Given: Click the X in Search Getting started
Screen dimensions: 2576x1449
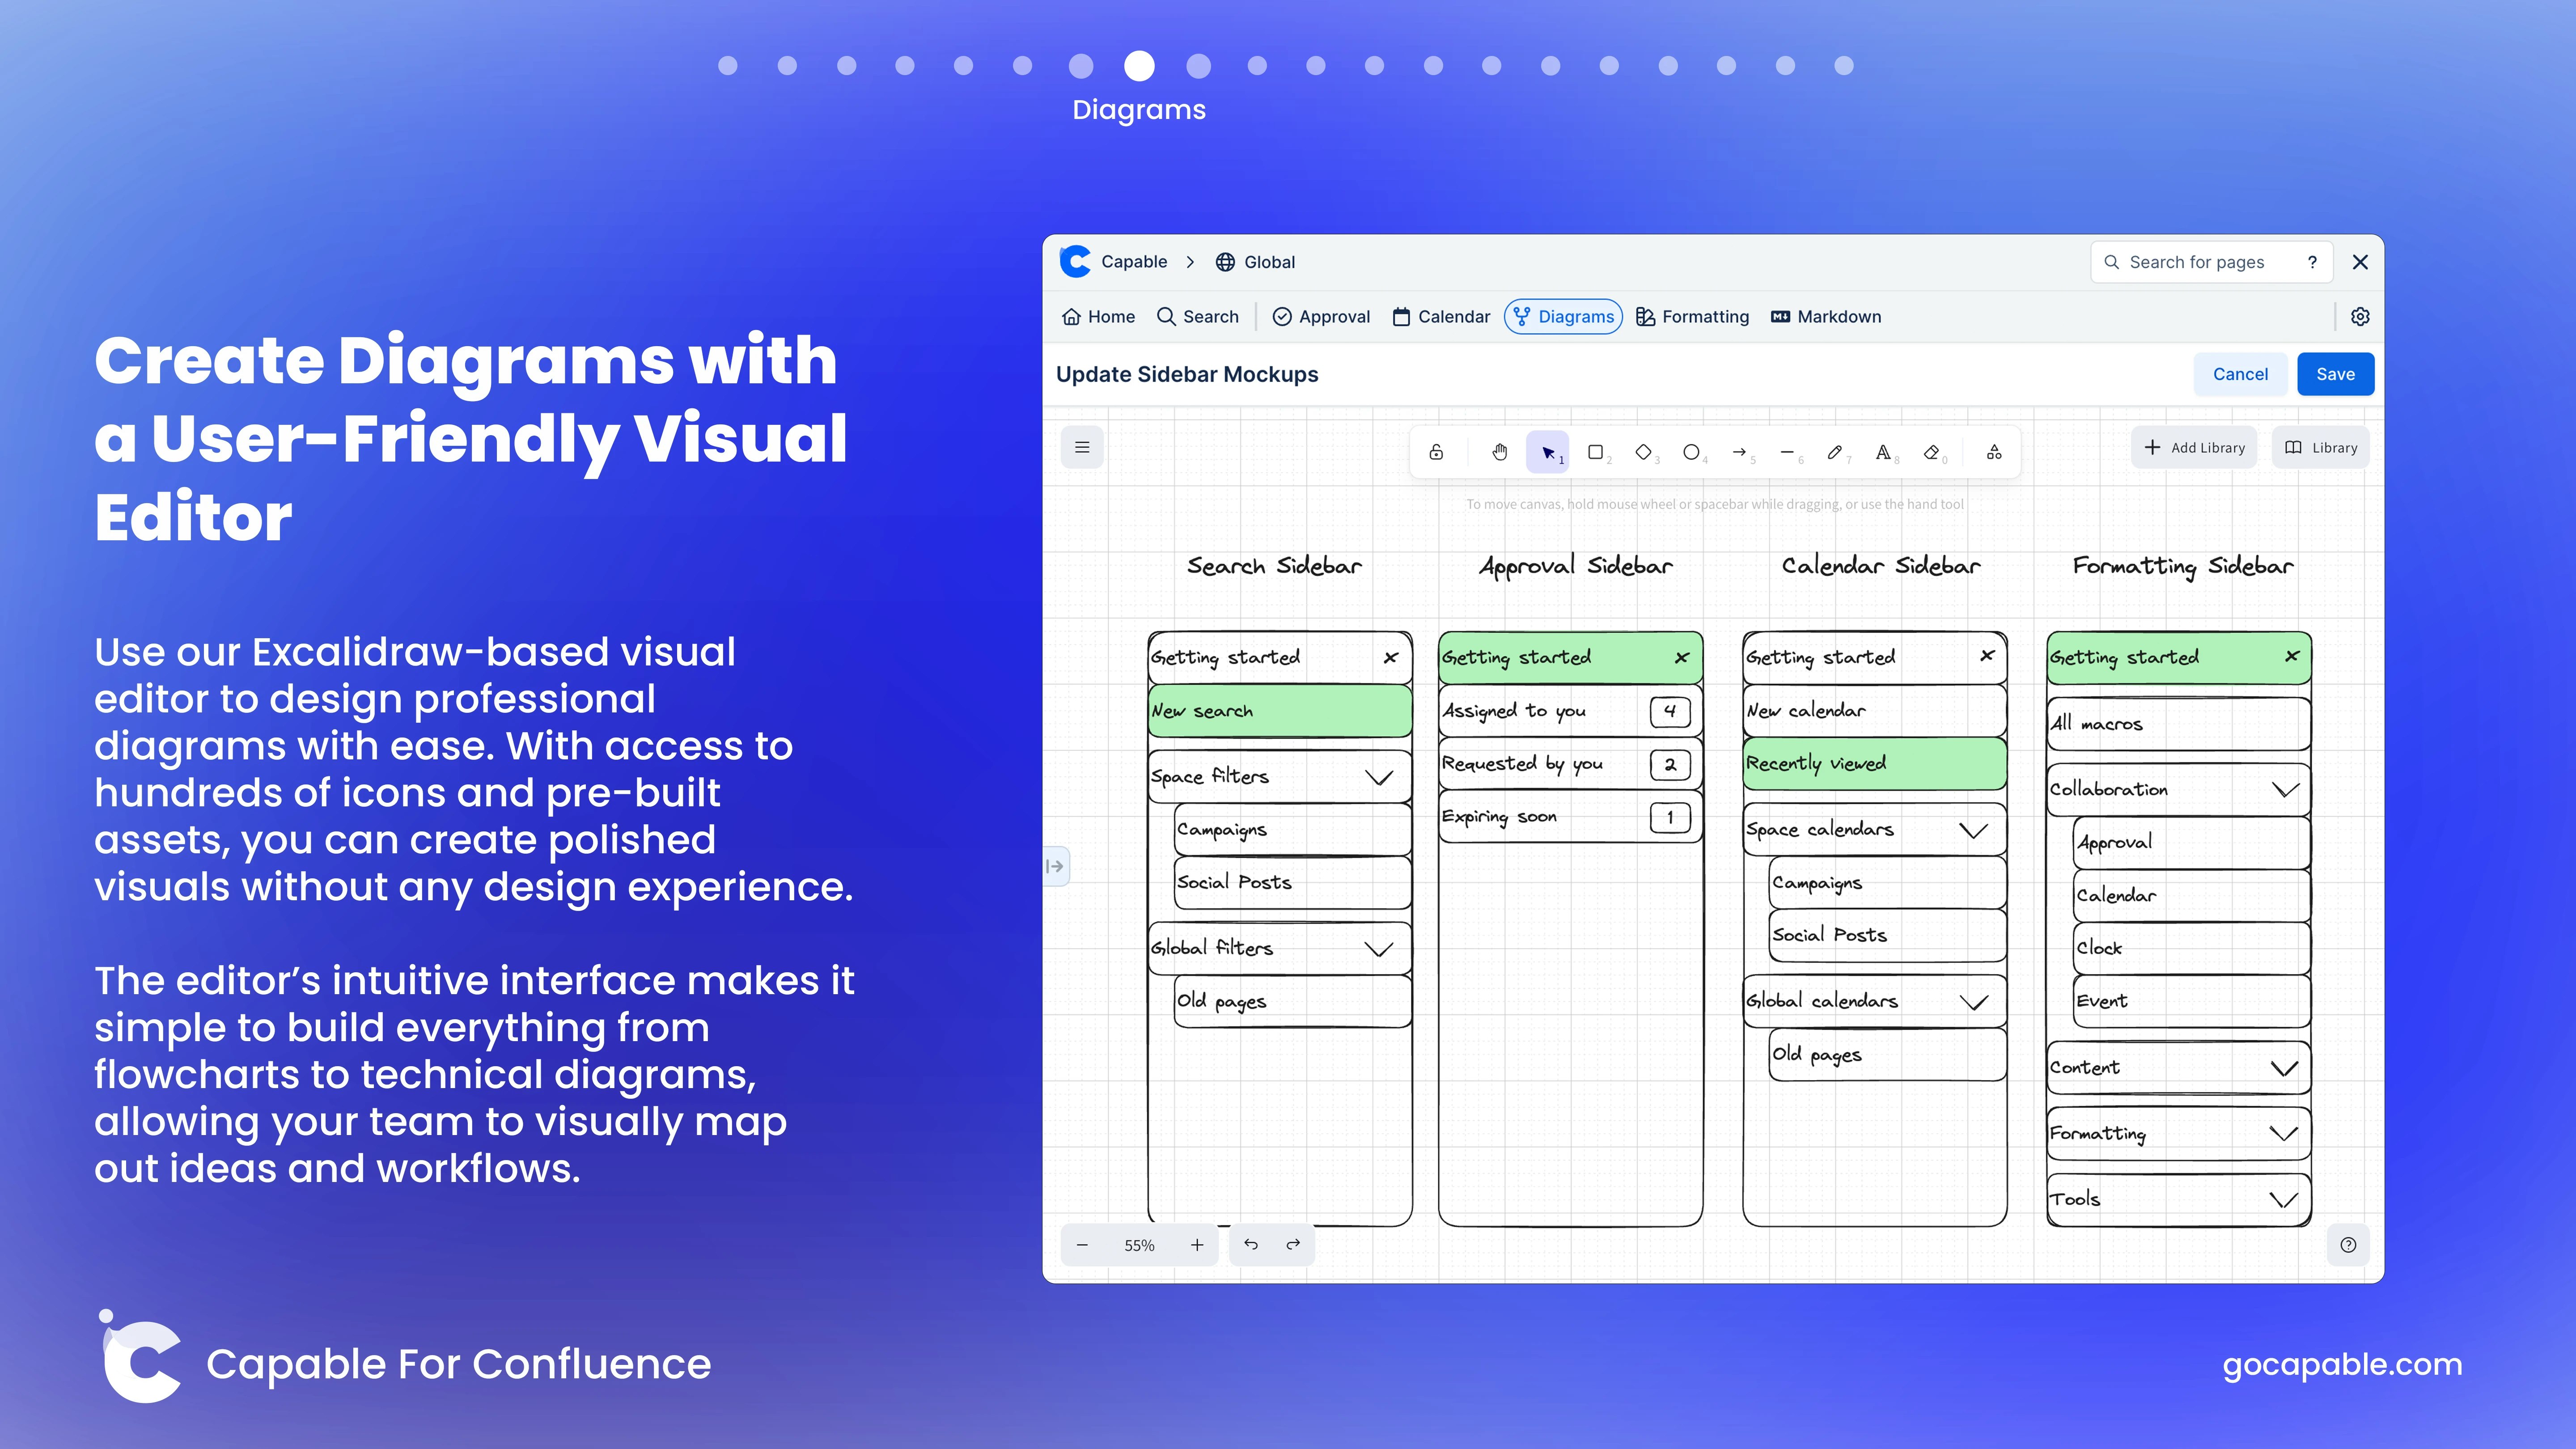Looking at the screenshot, I should coord(1391,657).
